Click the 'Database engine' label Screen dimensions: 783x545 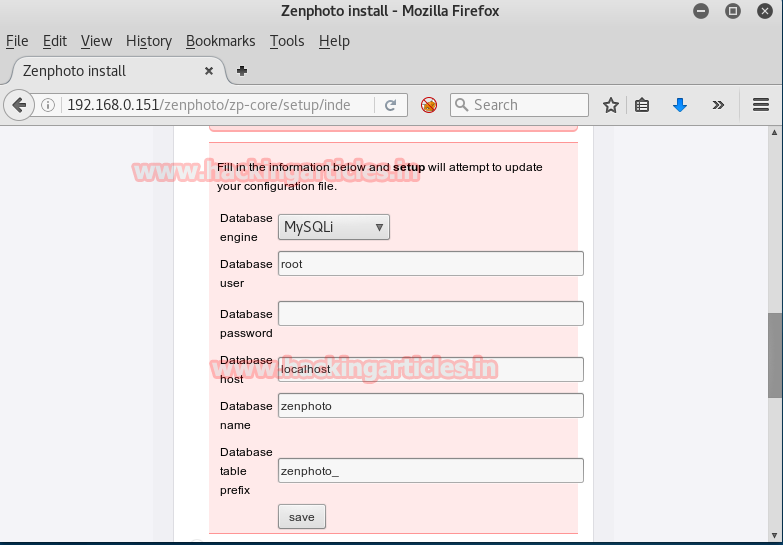click(246, 228)
